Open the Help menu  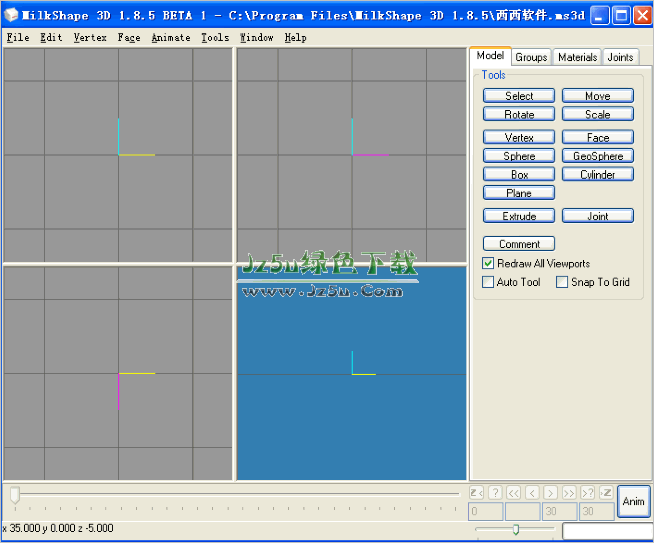(x=295, y=38)
